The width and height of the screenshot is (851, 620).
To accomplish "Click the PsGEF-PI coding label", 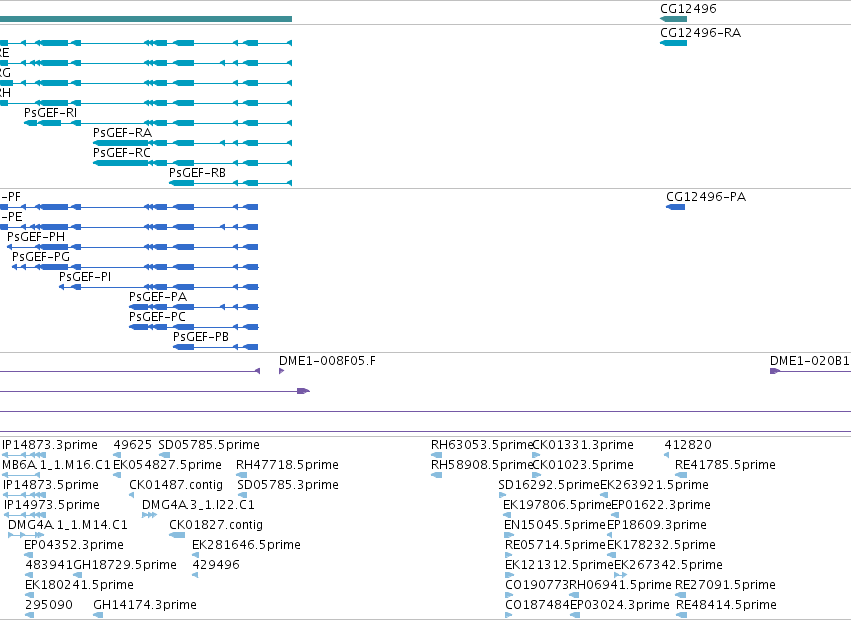I will 85,277.
